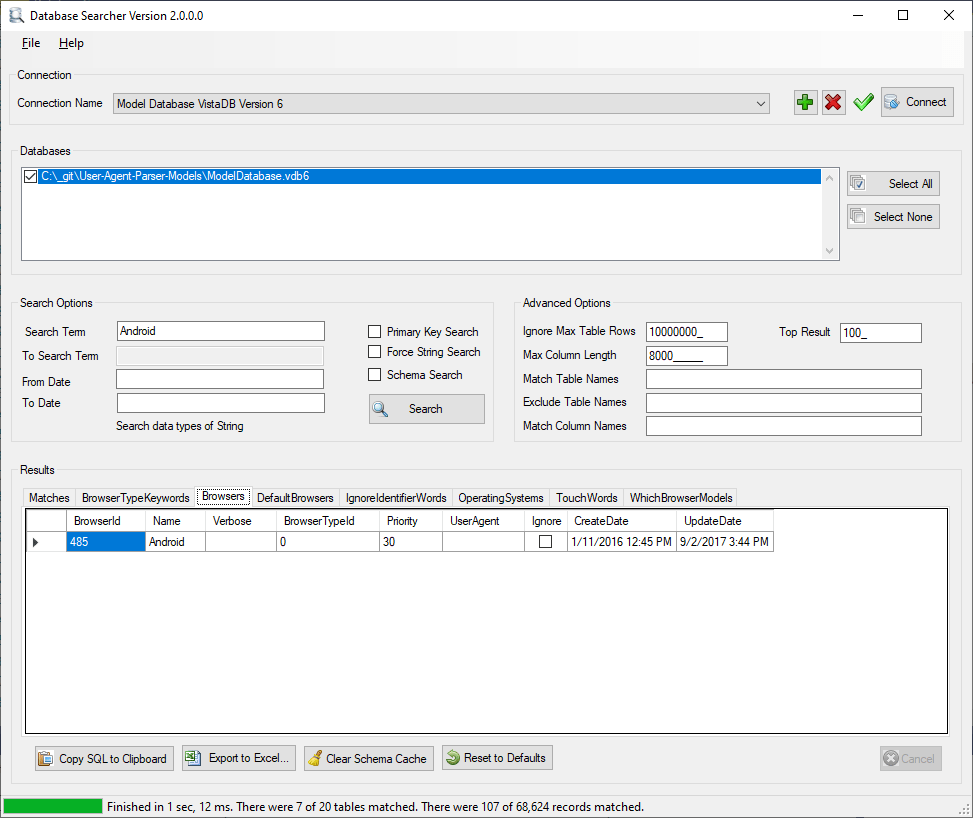Copy SQL to Clipboard
973x818 pixels.
point(103,758)
